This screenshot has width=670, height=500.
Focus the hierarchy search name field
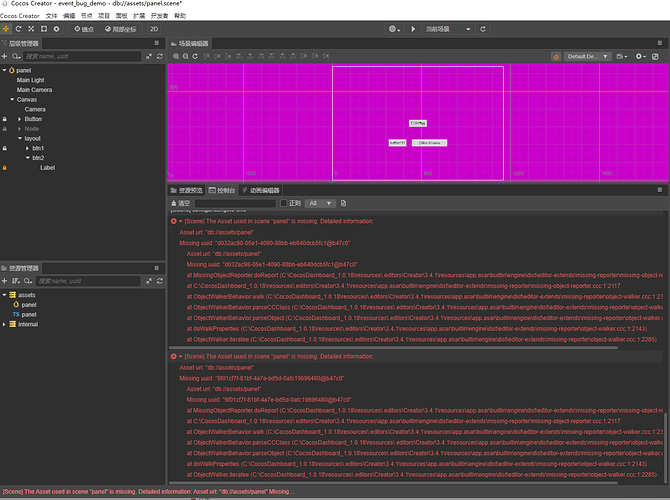coord(82,56)
